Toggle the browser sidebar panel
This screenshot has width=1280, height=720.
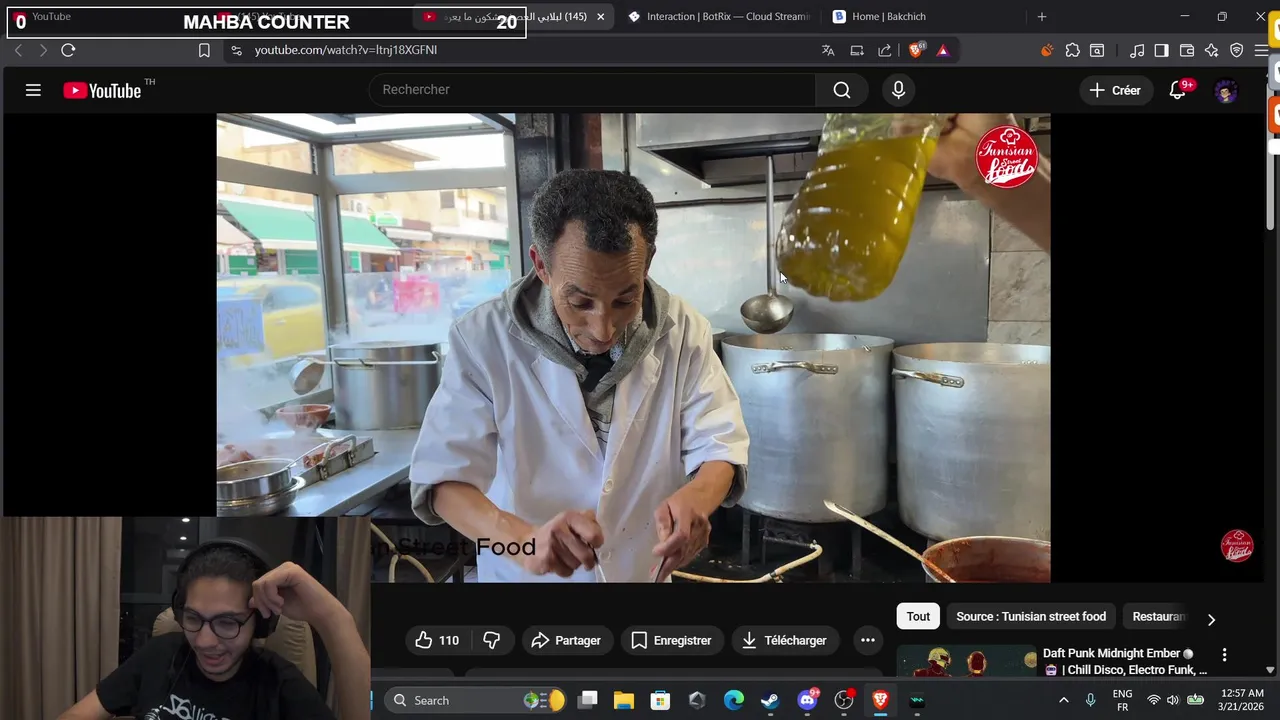pos(1161,50)
